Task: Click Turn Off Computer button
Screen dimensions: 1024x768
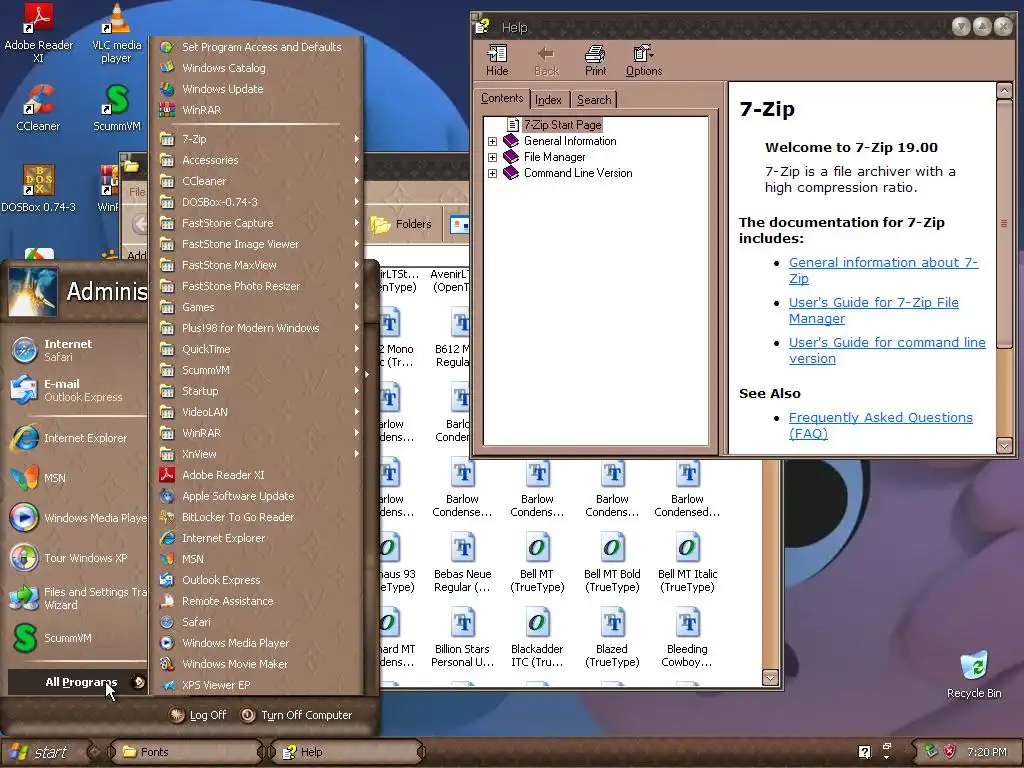Action: pyautogui.click(x=296, y=715)
